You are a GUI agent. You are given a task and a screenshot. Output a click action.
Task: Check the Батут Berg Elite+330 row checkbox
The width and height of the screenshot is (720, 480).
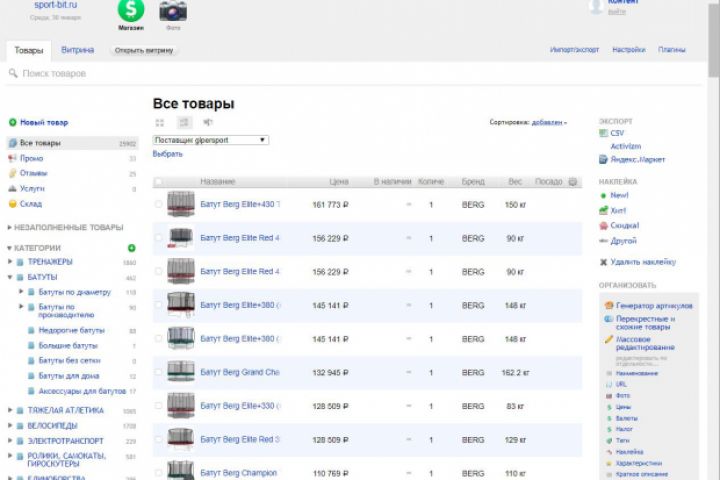tap(158, 406)
